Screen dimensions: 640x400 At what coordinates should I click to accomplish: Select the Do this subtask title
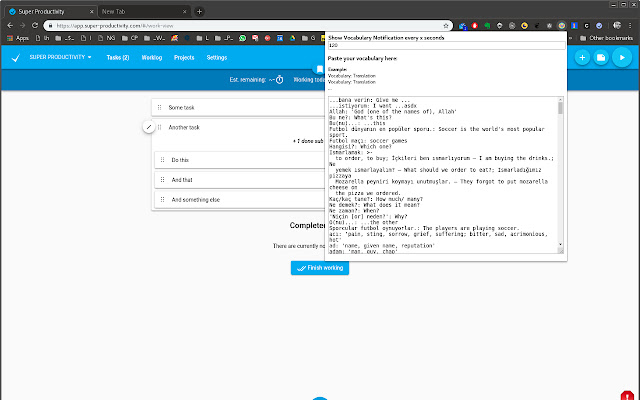tap(180, 160)
